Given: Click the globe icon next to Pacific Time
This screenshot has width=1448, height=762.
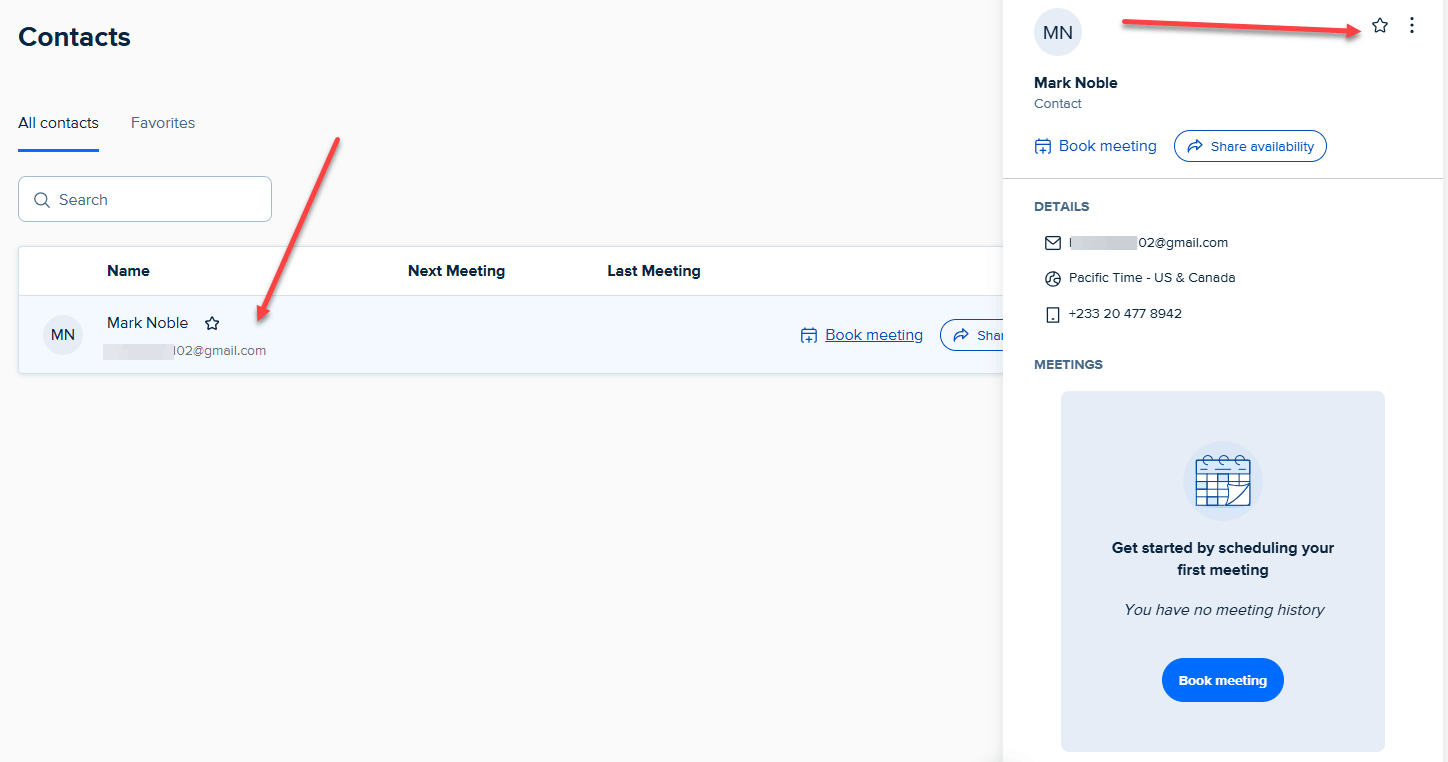Looking at the screenshot, I should point(1052,278).
